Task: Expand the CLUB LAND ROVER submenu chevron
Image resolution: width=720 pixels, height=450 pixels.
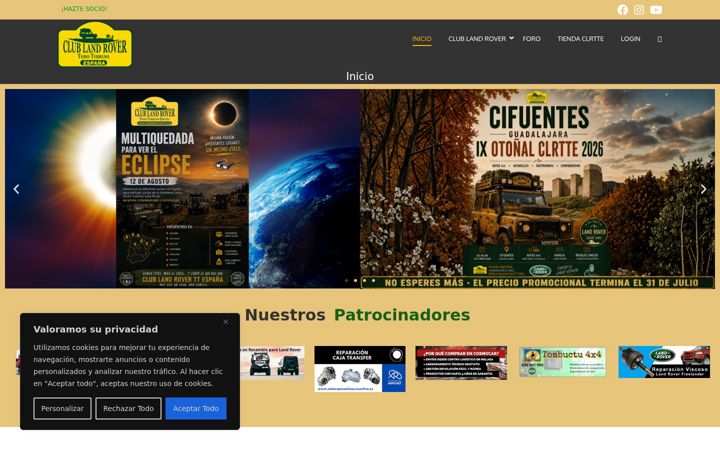Action: (x=511, y=38)
